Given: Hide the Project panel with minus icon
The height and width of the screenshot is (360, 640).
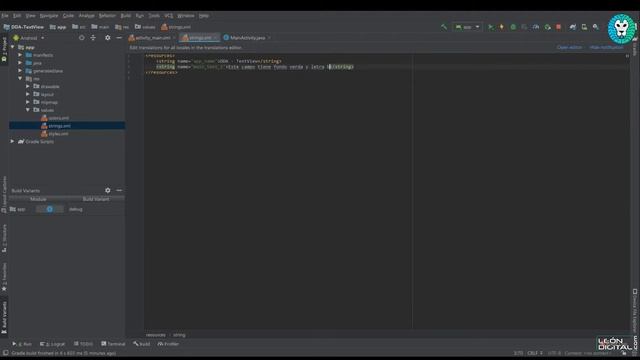Looking at the screenshot, I should click(x=119, y=38).
